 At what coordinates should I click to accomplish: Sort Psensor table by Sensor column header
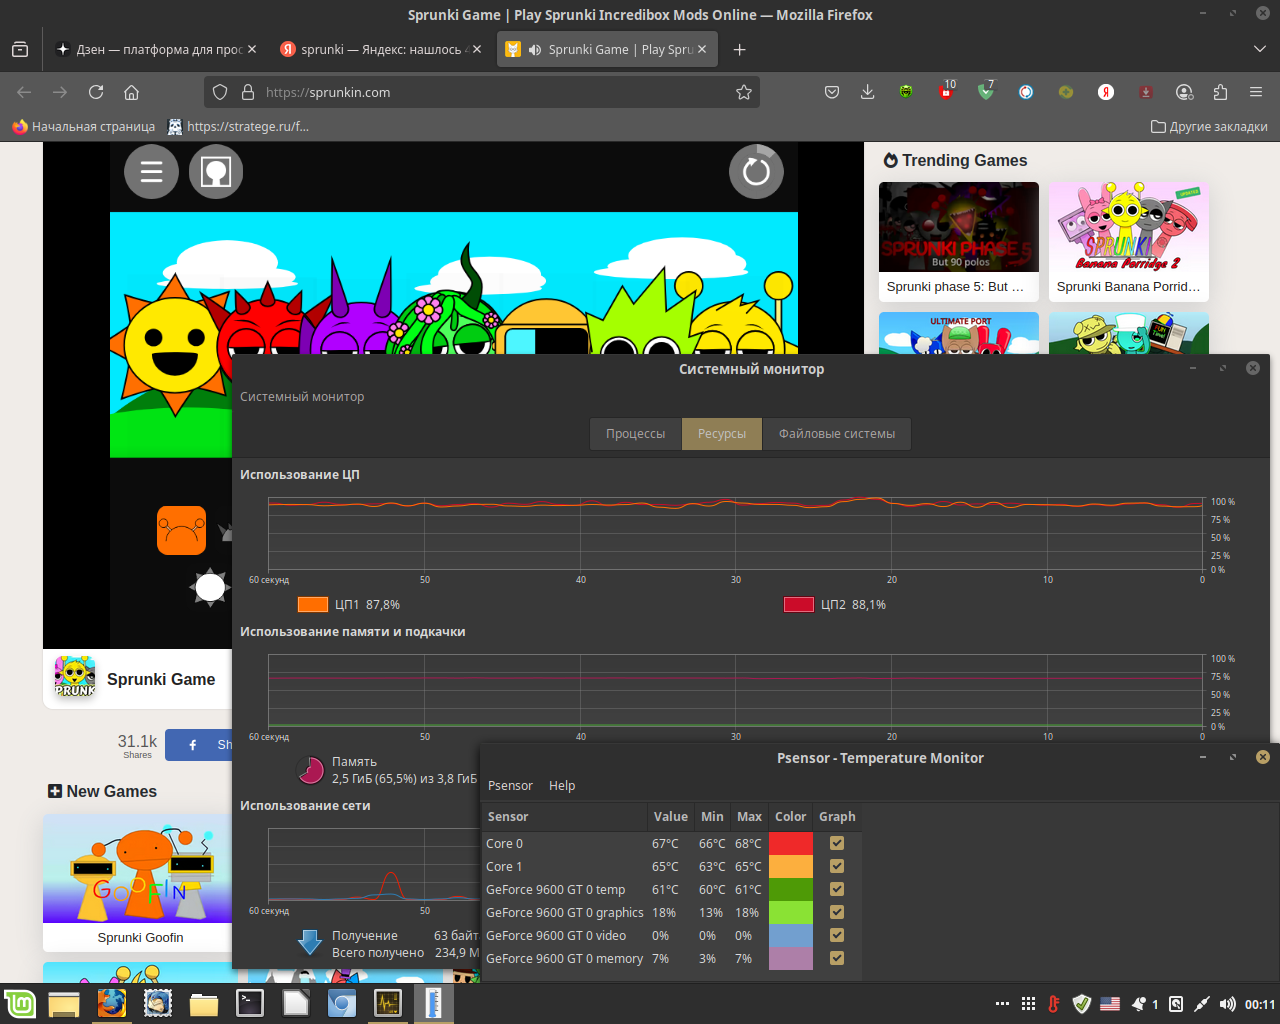pyautogui.click(x=564, y=816)
